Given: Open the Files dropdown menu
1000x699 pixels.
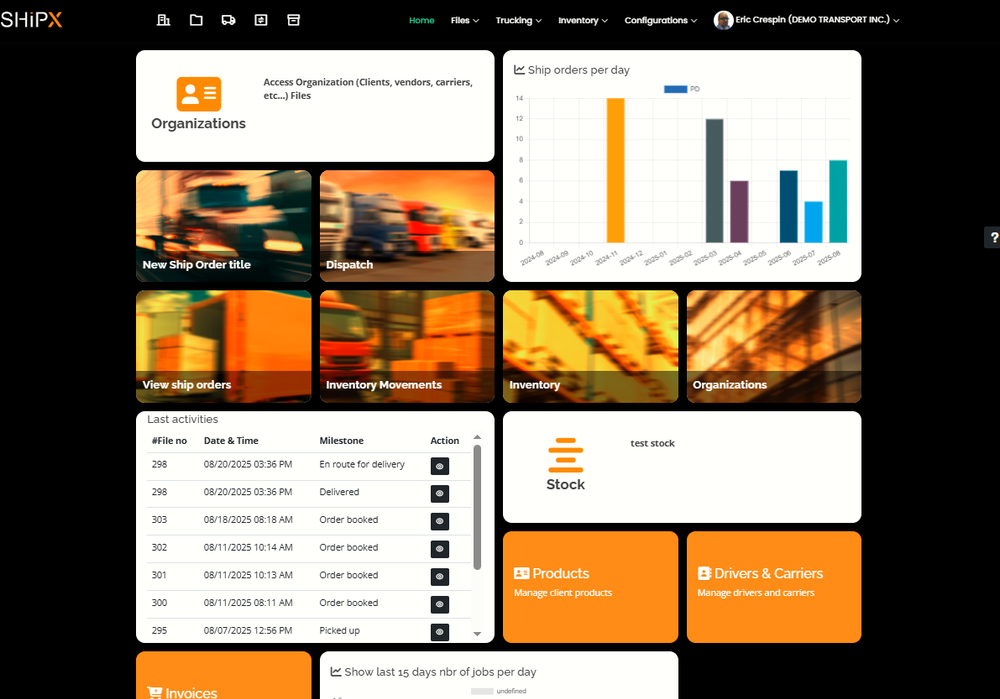Looking at the screenshot, I should (x=464, y=19).
